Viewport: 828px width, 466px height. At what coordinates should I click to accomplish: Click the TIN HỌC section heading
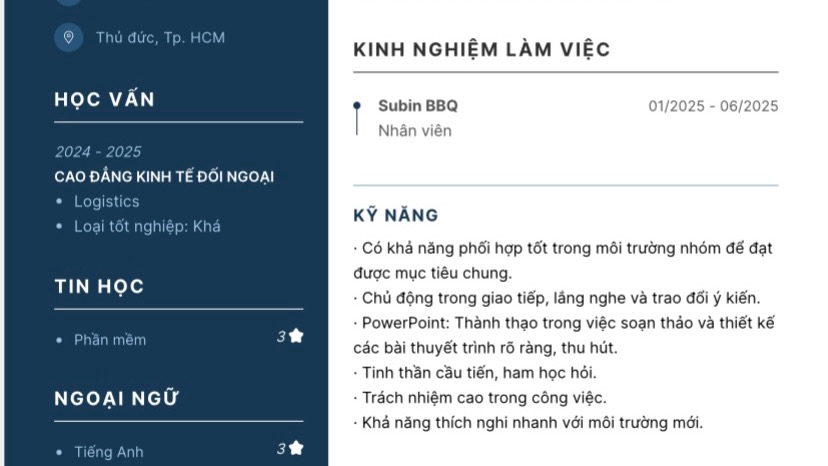100,287
